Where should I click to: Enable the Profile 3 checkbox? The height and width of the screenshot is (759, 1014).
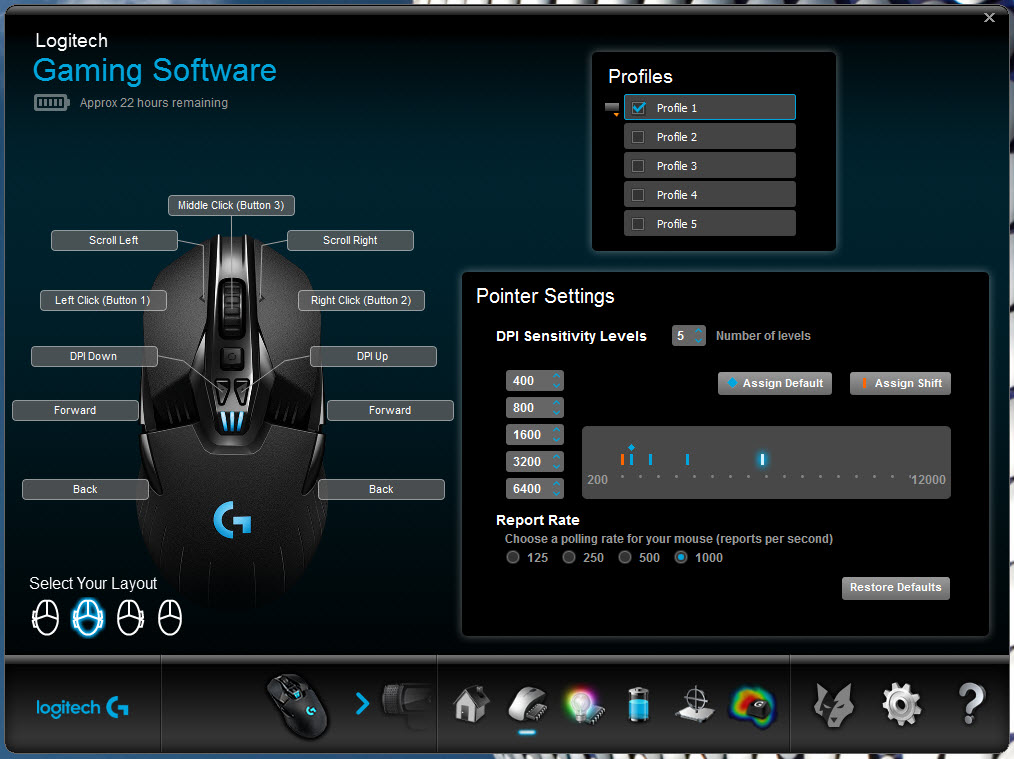[638, 166]
